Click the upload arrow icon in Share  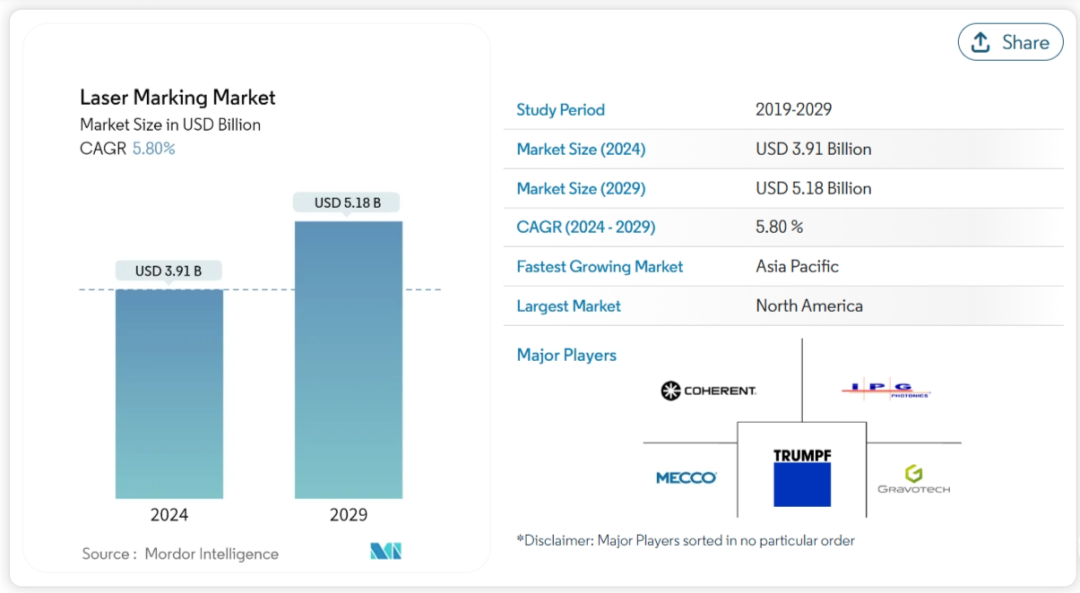980,42
